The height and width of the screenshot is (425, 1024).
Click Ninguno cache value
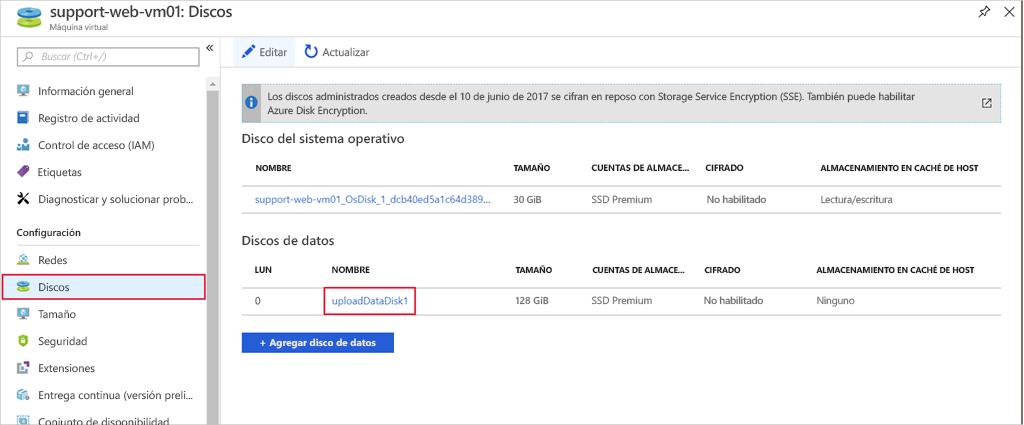coord(835,301)
